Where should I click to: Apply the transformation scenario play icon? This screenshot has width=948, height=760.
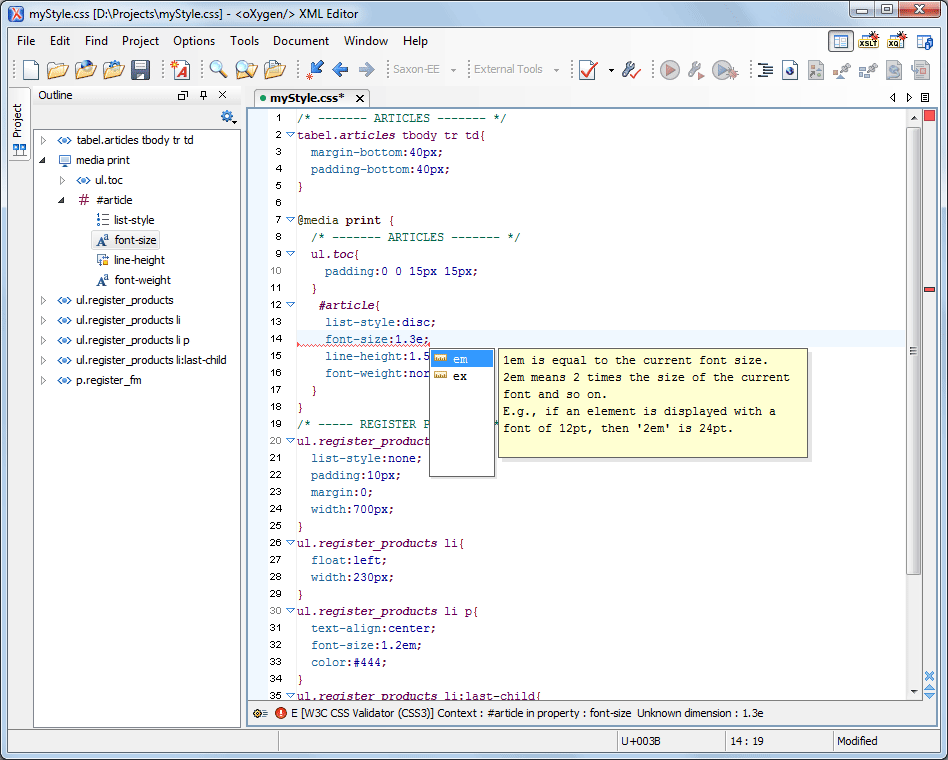pyautogui.click(x=669, y=70)
